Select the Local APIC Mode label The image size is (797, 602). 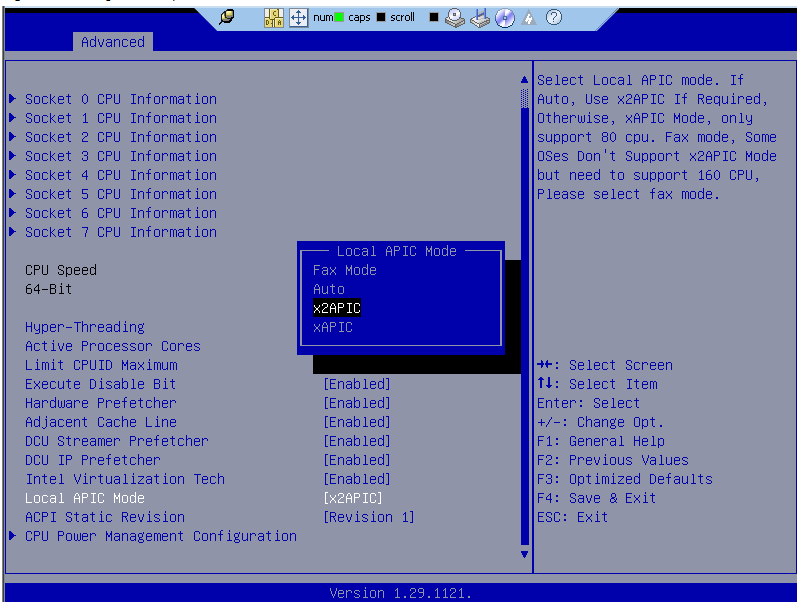[85, 498]
